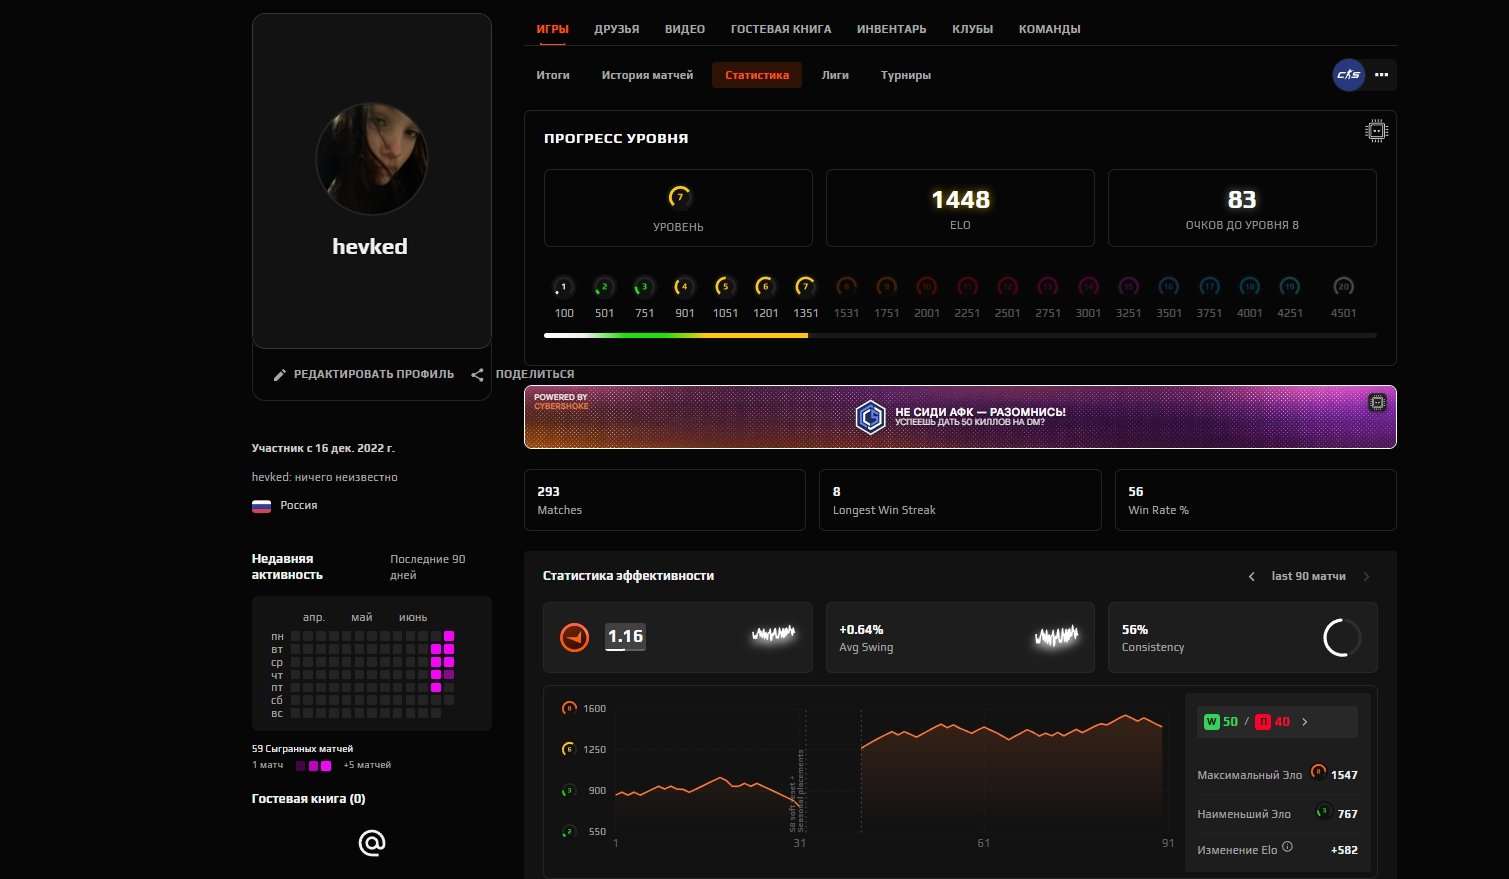Image resolution: width=1509 pixels, height=879 pixels.
Task: Click the Russia flag icon
Action: tap(261, 506)
